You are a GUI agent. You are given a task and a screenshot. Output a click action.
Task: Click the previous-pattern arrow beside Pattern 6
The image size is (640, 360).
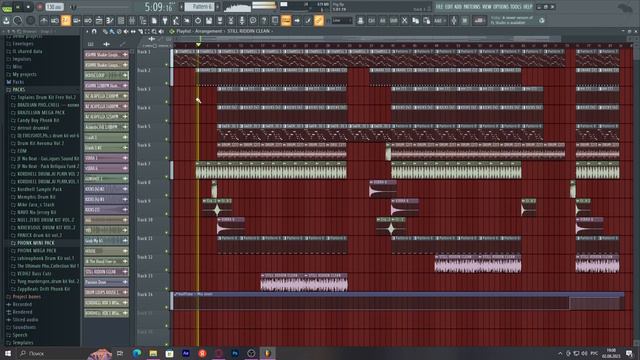[x=182, y=7]
